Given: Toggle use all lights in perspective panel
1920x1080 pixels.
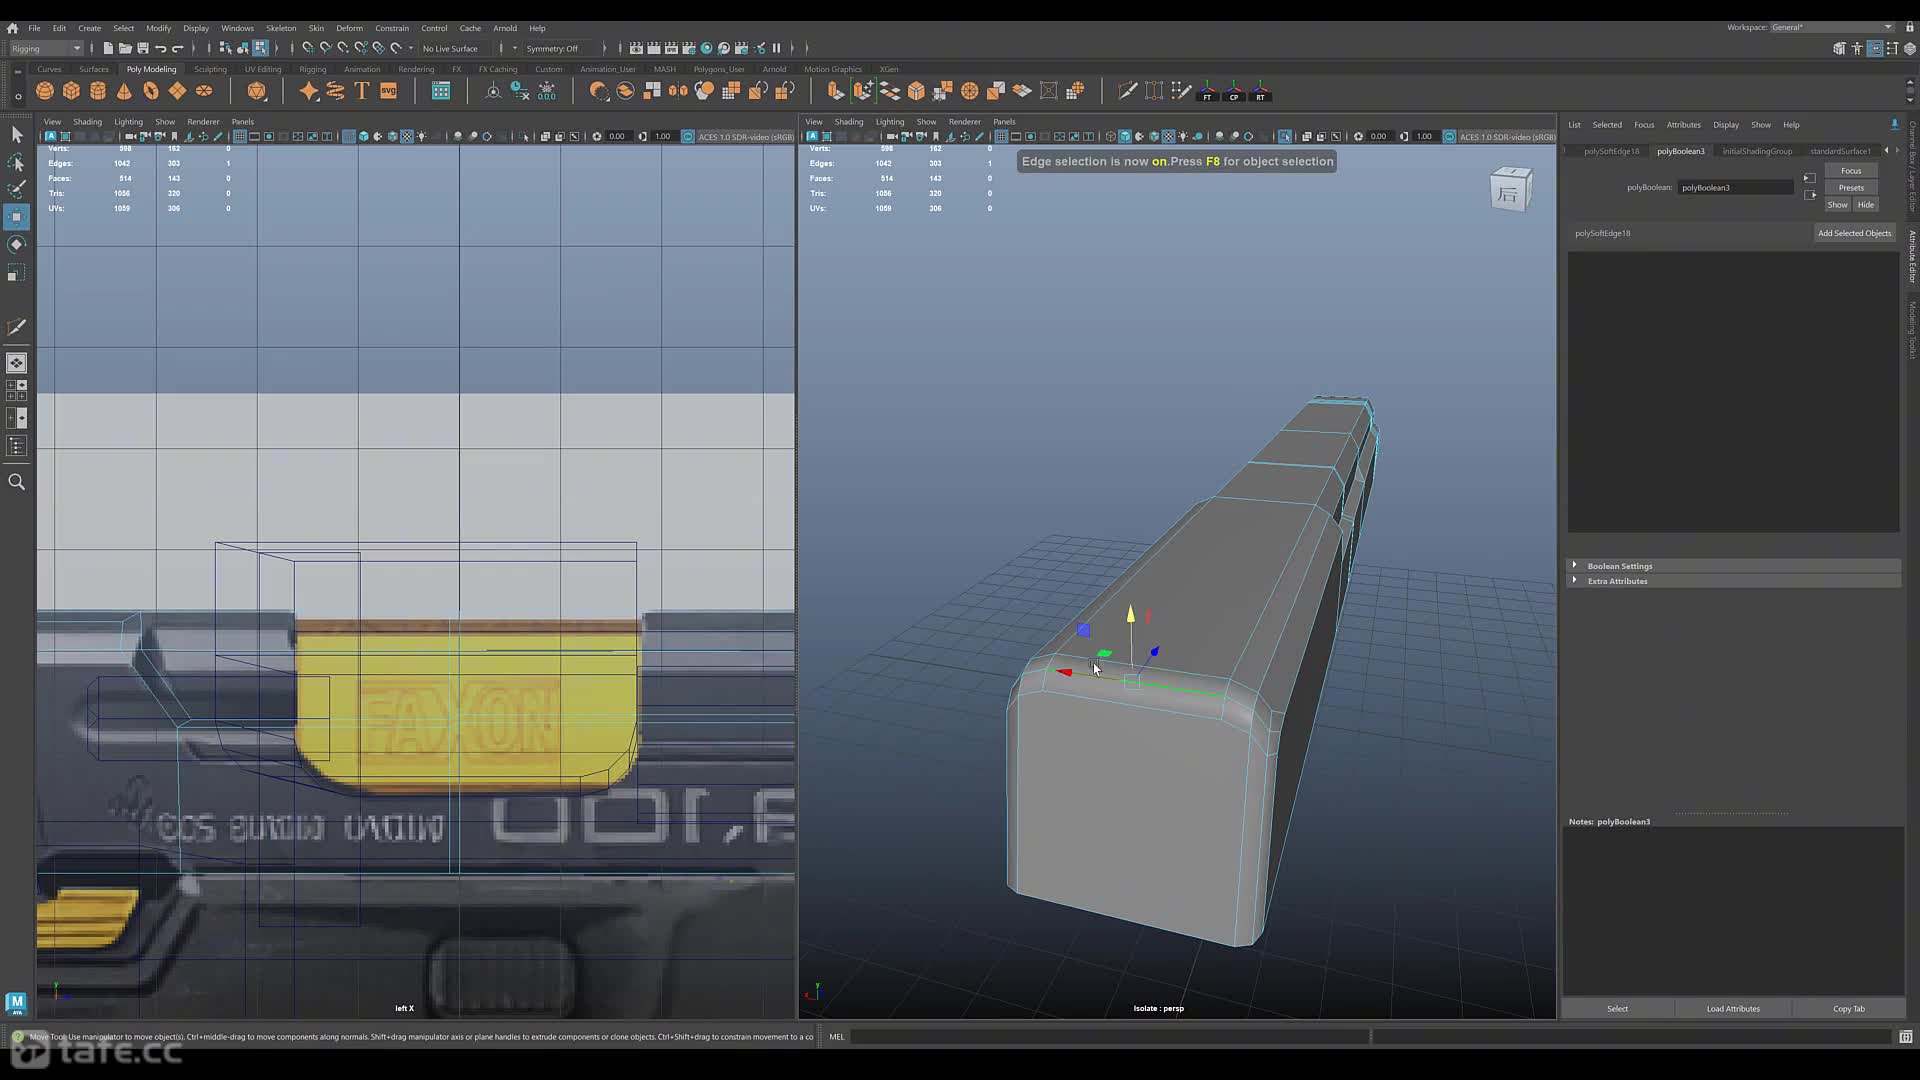Looking at the screenshot, I should 1183,136.
